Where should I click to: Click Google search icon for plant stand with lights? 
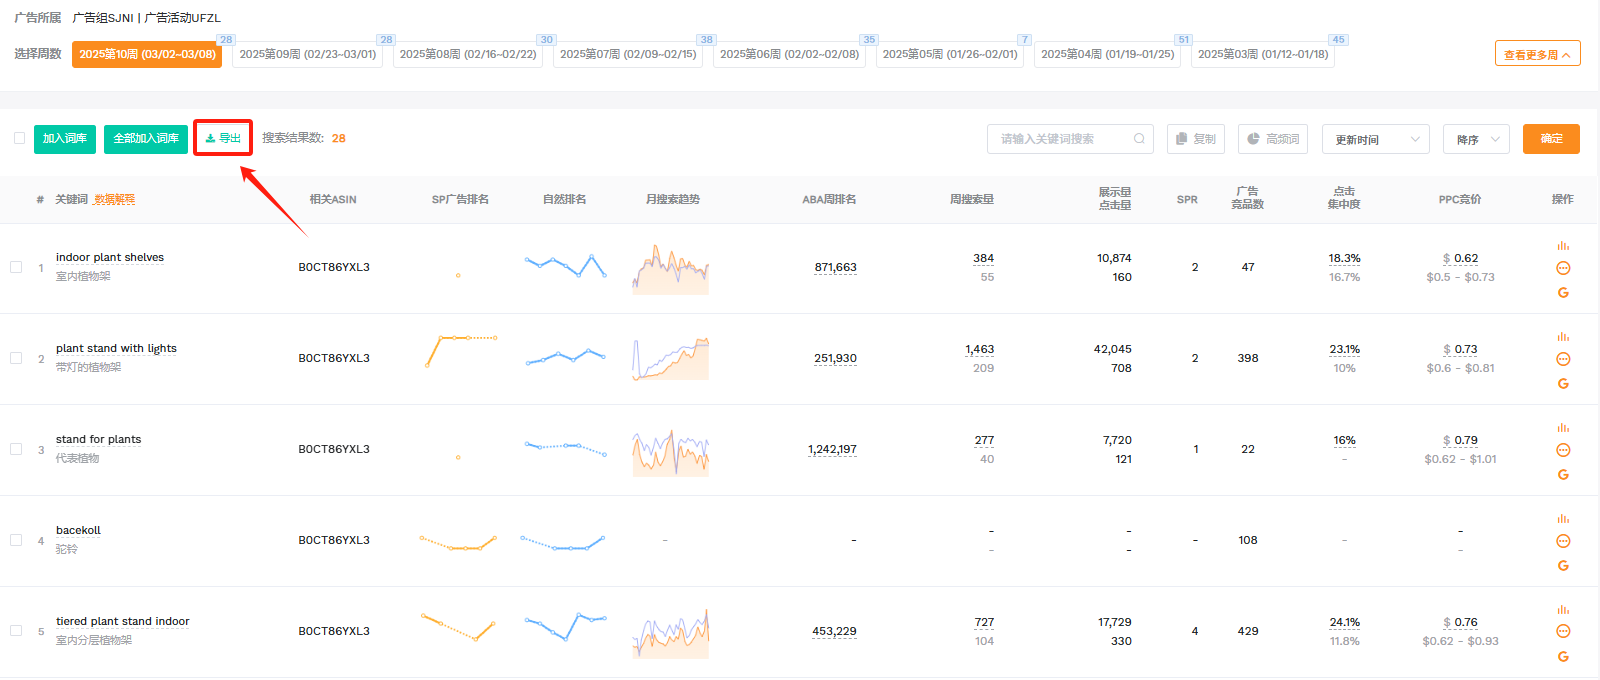coord(1563,384)
